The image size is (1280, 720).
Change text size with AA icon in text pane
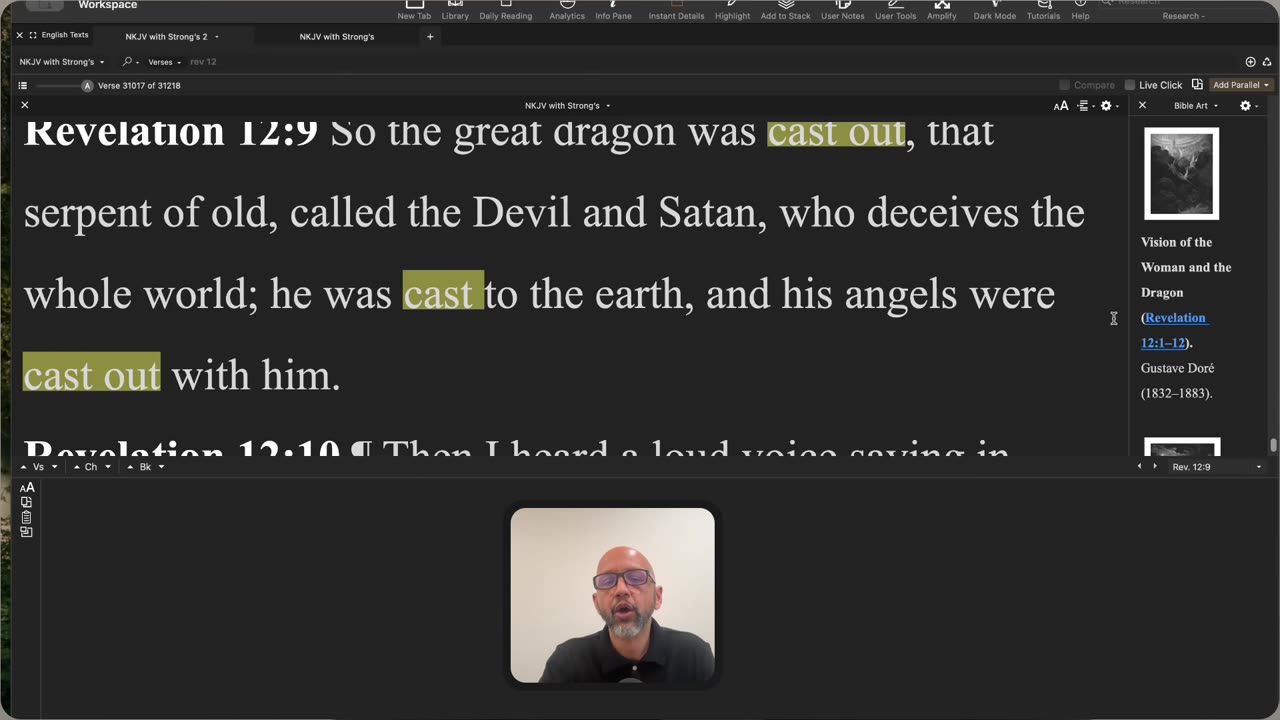point(1061,106)
